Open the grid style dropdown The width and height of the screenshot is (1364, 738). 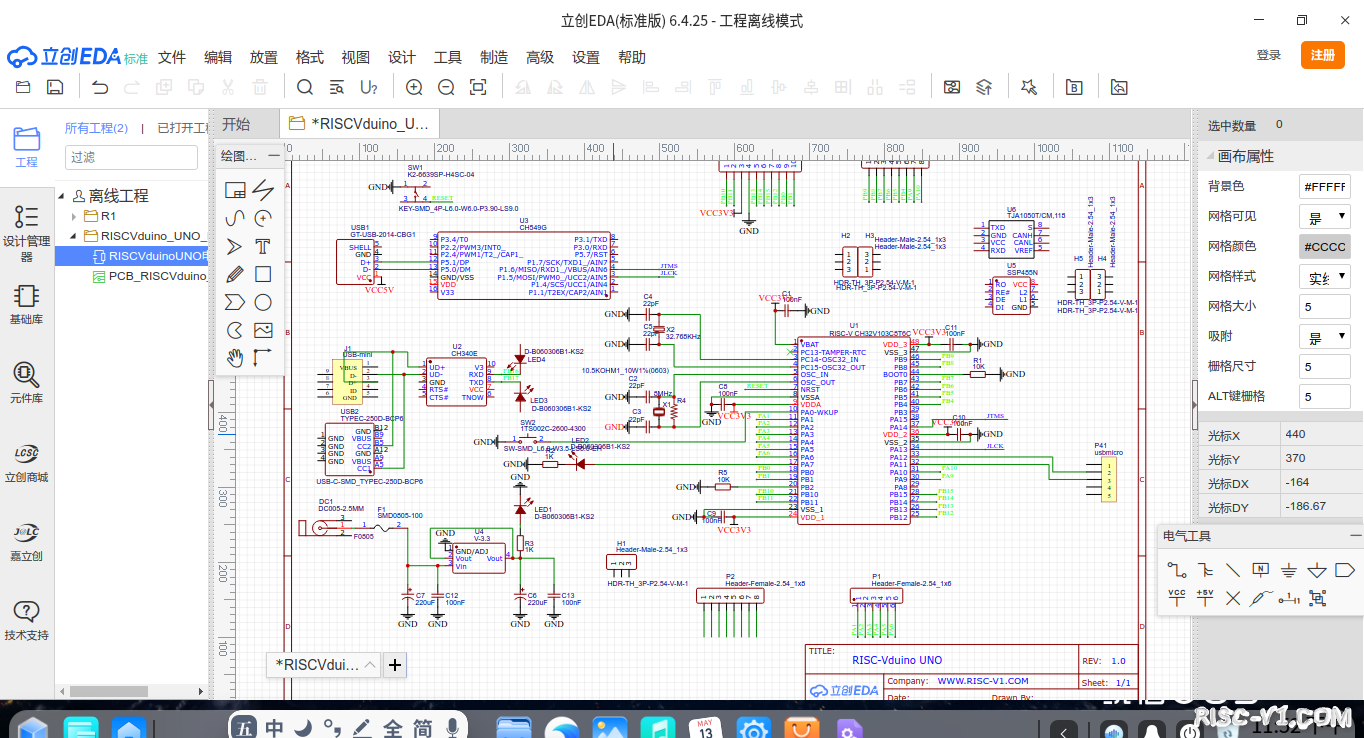coord(1324,276)
